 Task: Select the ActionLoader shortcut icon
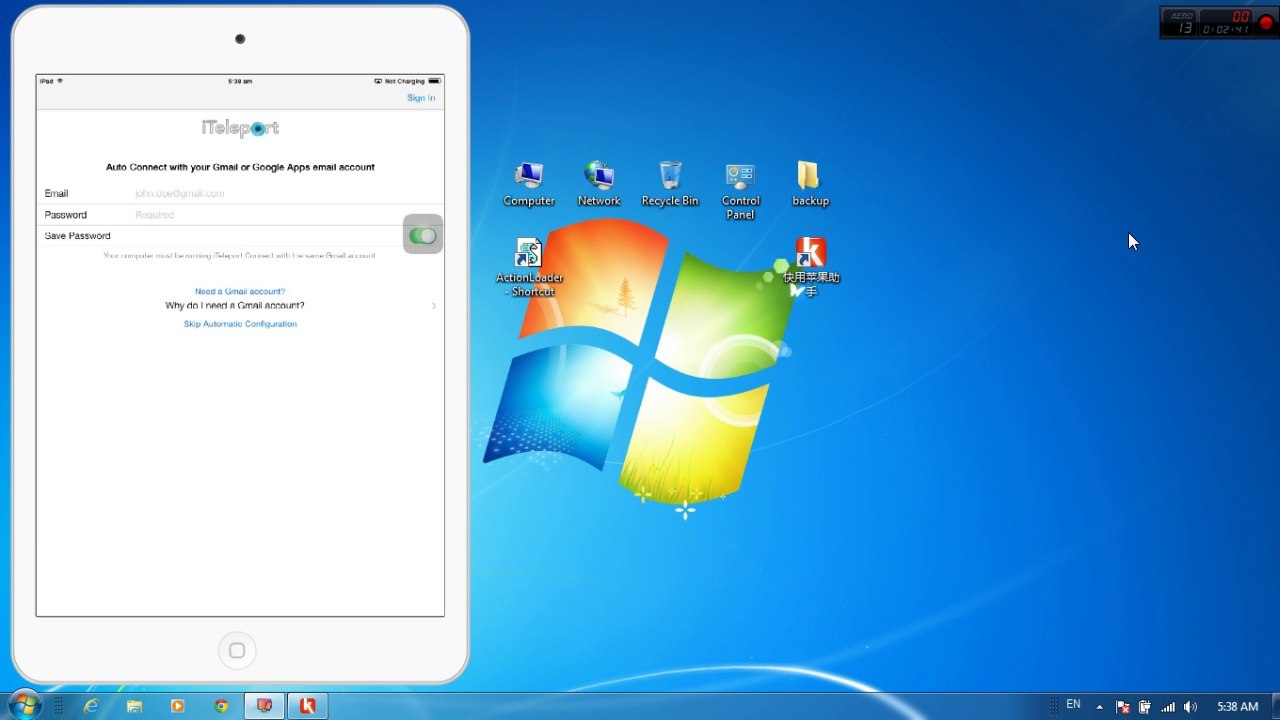pyautogui.click(x=529, y=267)
